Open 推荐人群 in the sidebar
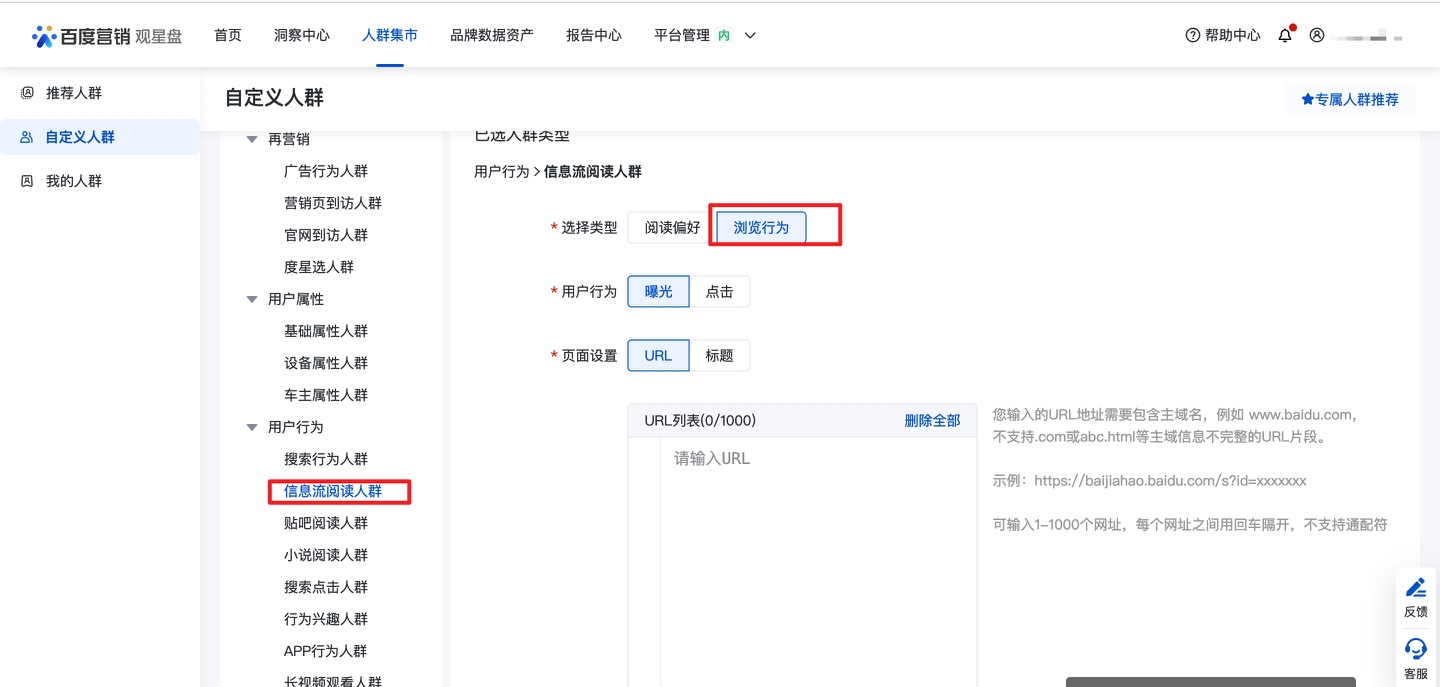This screenshot has width=1440, height=687. click(x=73, y=93)
